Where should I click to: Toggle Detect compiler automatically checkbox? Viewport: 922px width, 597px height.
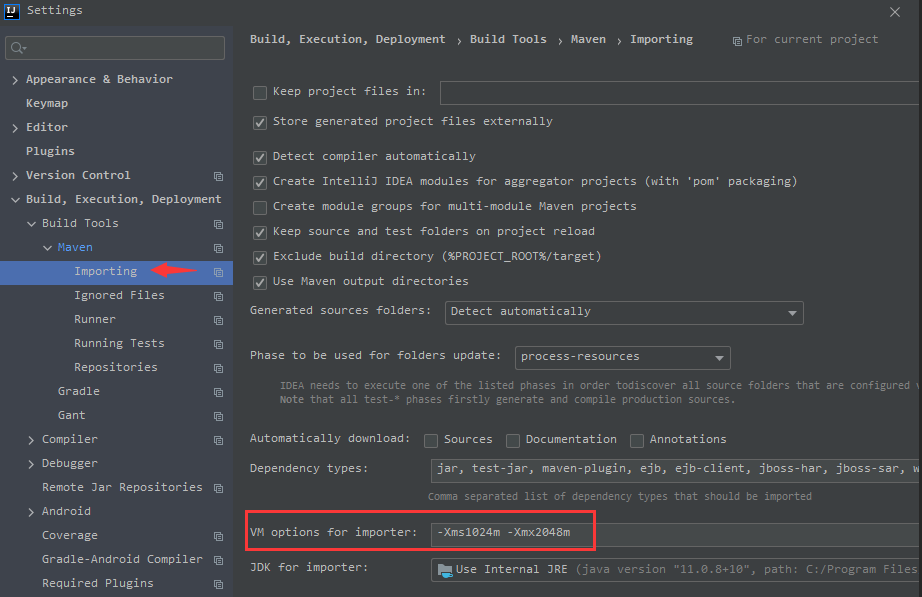point(259,158)
